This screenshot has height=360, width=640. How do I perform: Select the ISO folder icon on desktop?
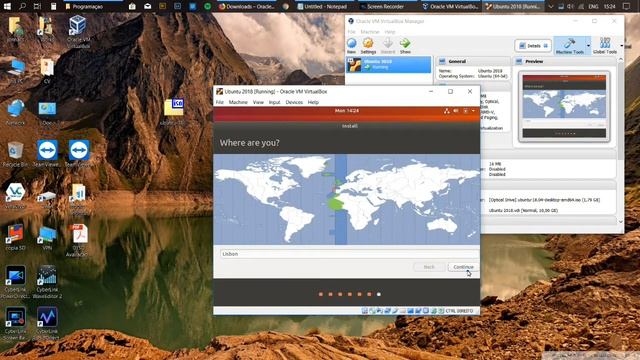click(173, 111)
